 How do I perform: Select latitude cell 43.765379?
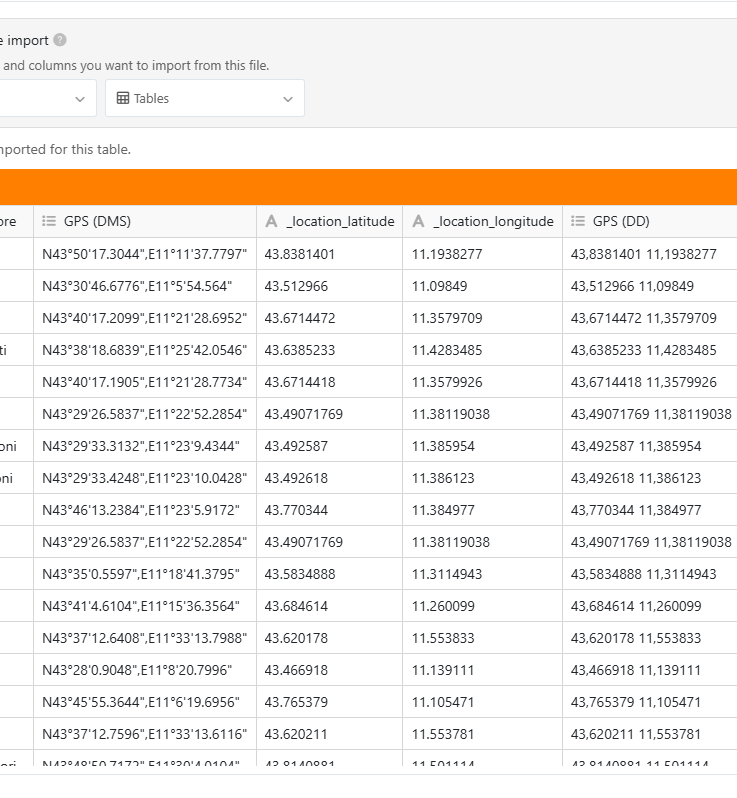296,702
